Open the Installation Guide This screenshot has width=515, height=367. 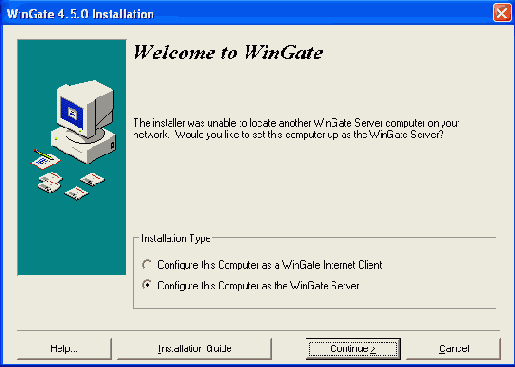pyautogui.click(x=194, y=349)
